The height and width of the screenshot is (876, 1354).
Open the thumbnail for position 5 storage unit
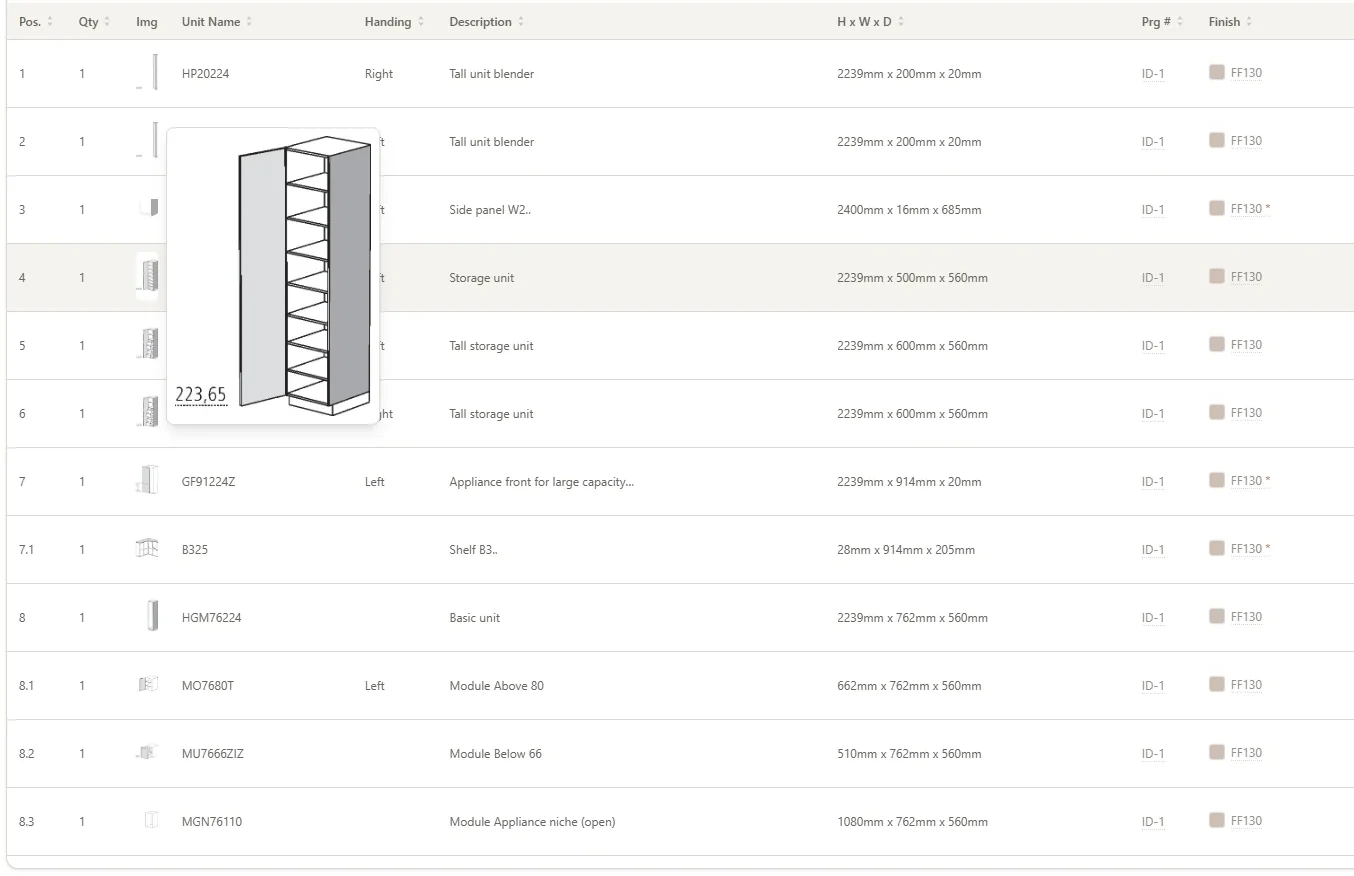[x=148, y=345]
